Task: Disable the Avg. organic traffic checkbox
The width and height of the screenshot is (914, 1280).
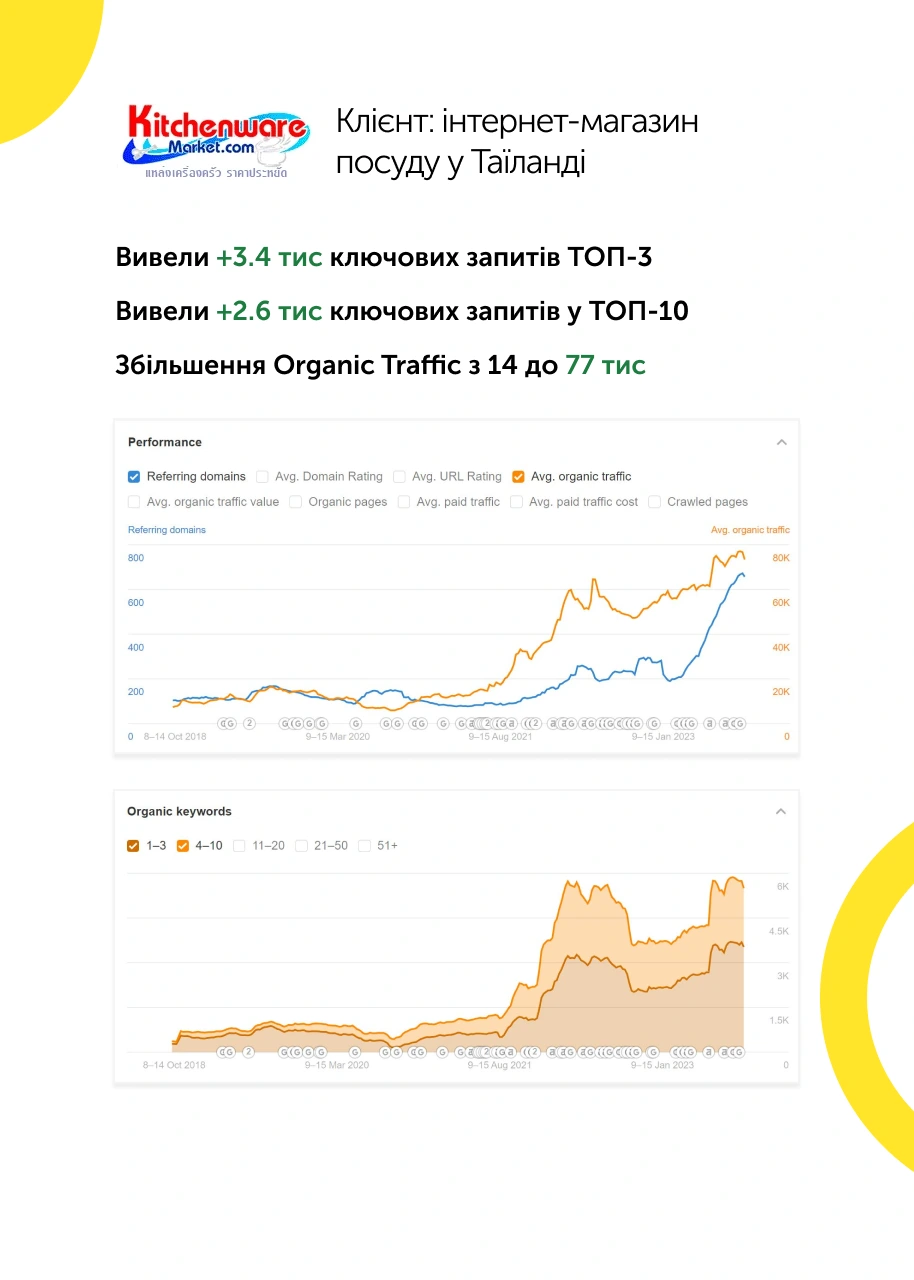Action: coord(518,477)
